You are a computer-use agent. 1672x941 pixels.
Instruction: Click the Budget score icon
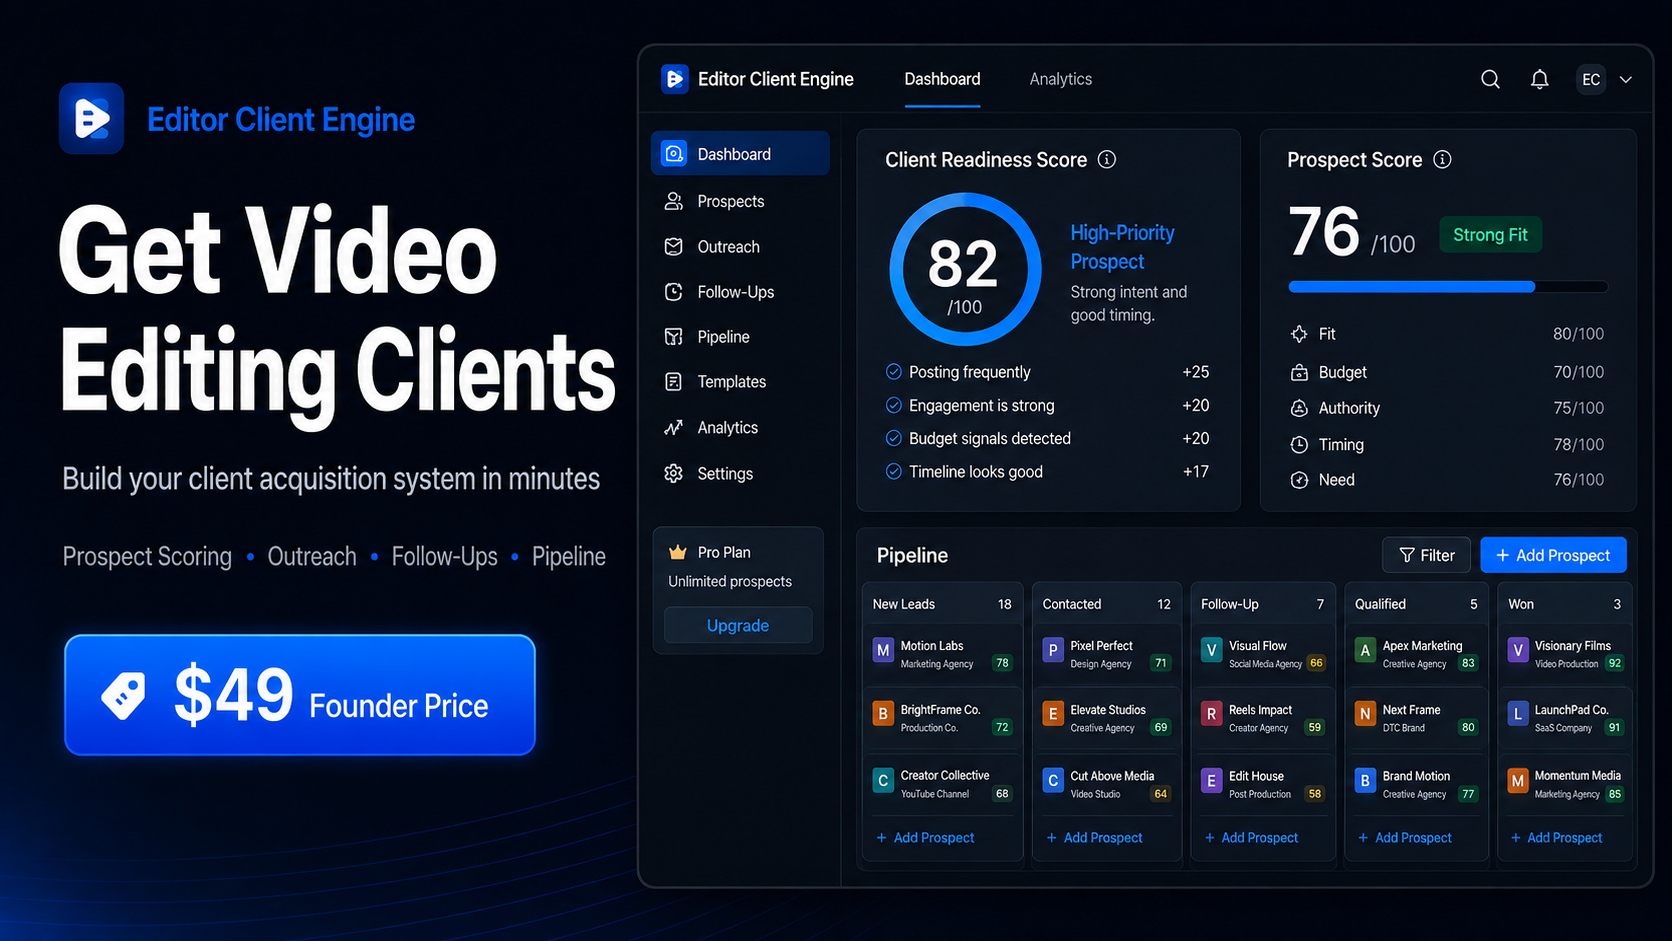1299,372
